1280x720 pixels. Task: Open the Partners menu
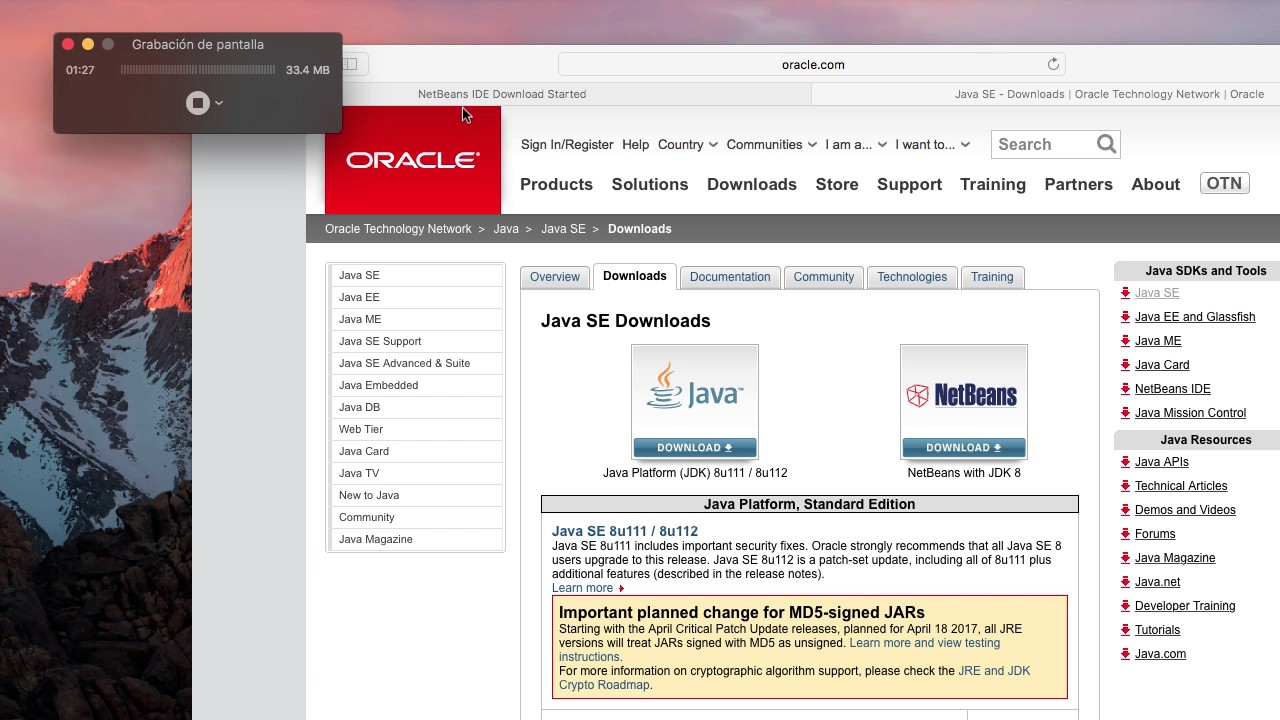1078,184
